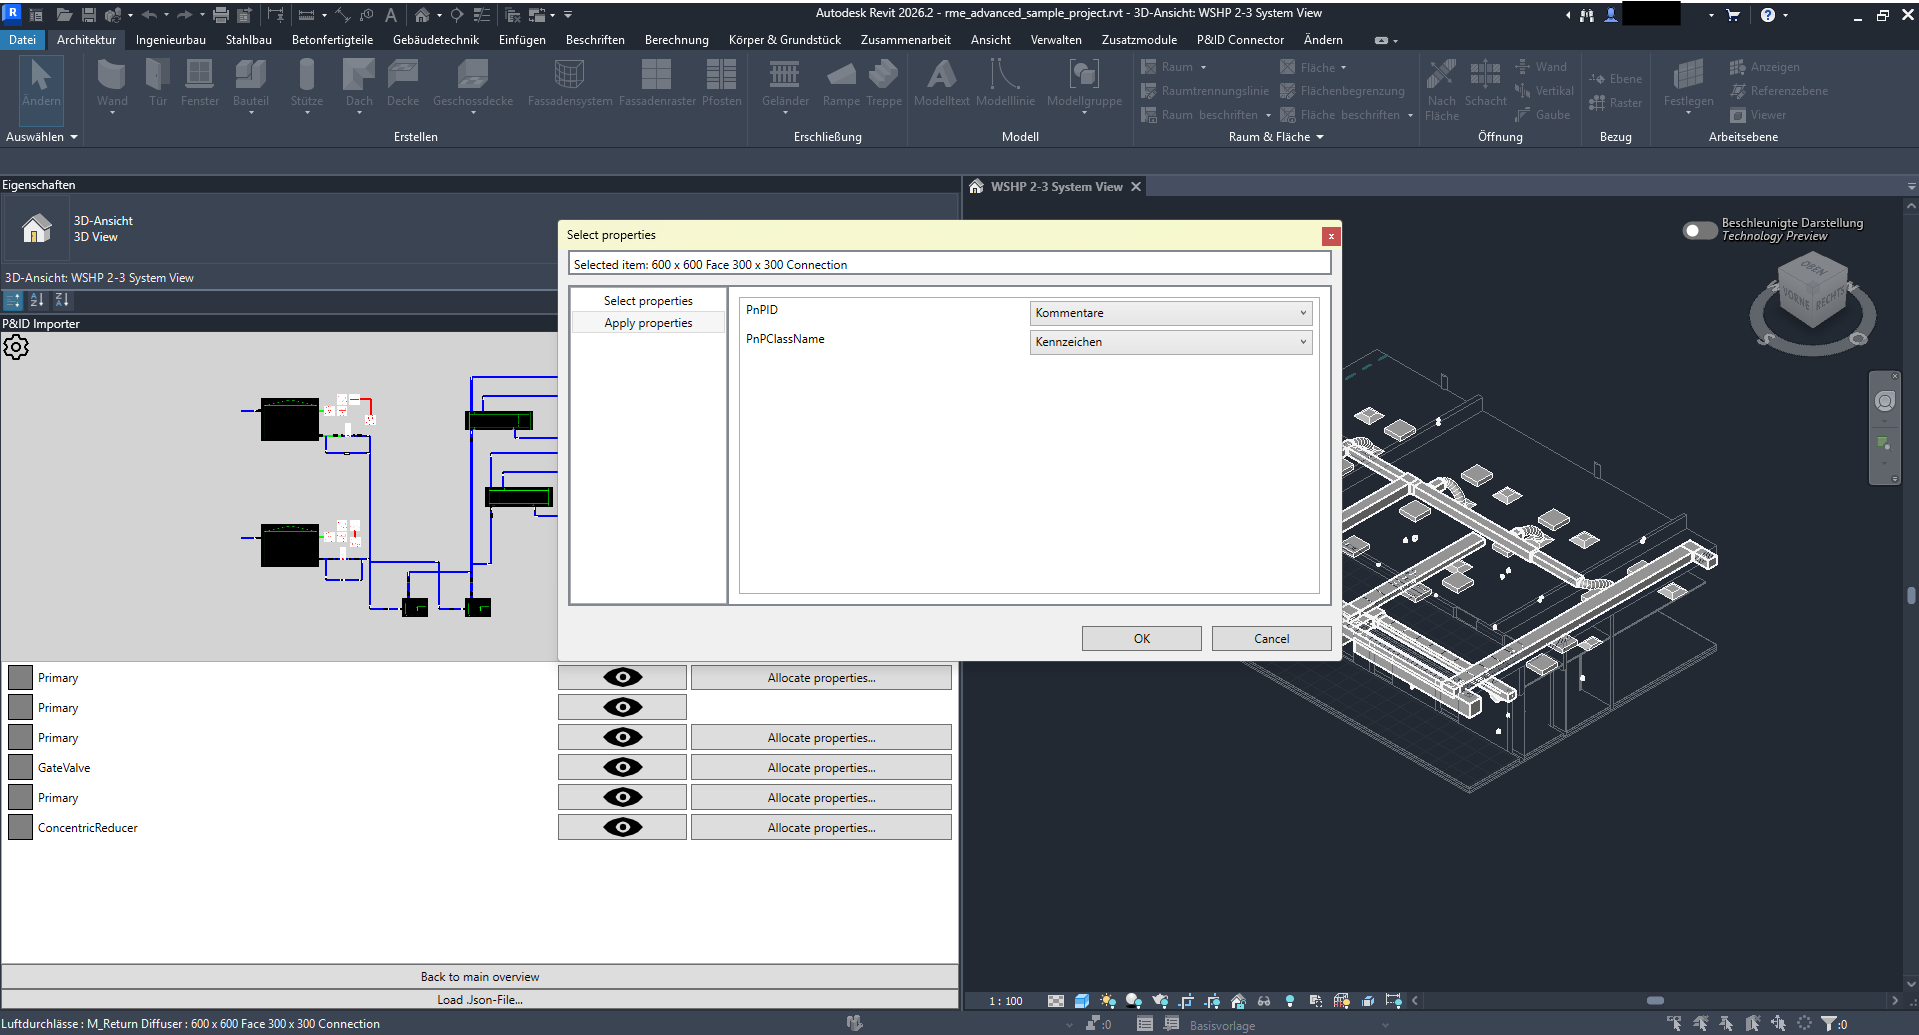Toggle the Beschleunigte Darstellung switch
The height and width of the screenshot is (1035, 1919).
click(1698, 230)
